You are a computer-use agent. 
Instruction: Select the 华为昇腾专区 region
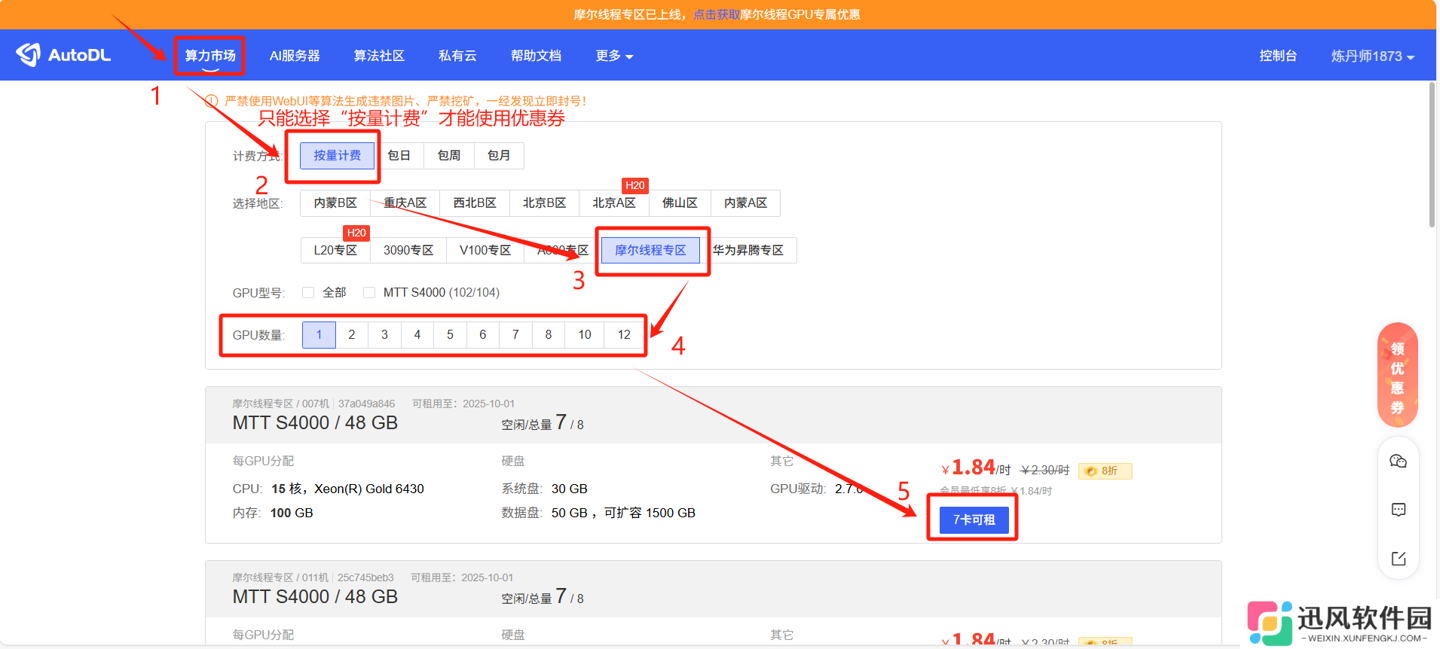click(748, 250)
